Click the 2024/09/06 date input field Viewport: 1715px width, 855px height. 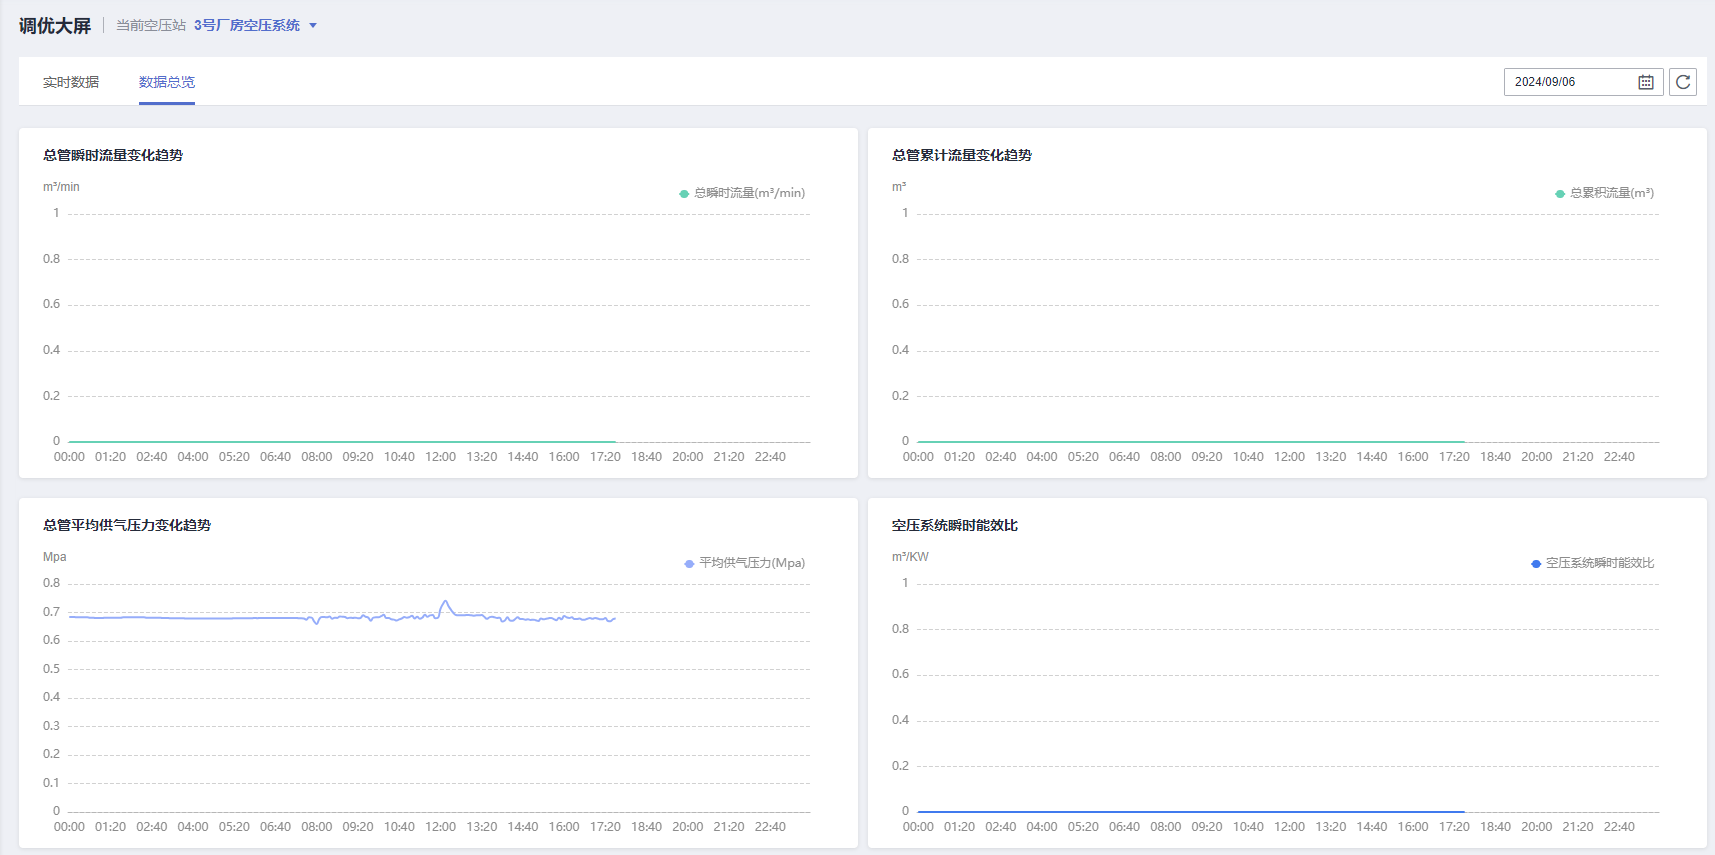1583,82
